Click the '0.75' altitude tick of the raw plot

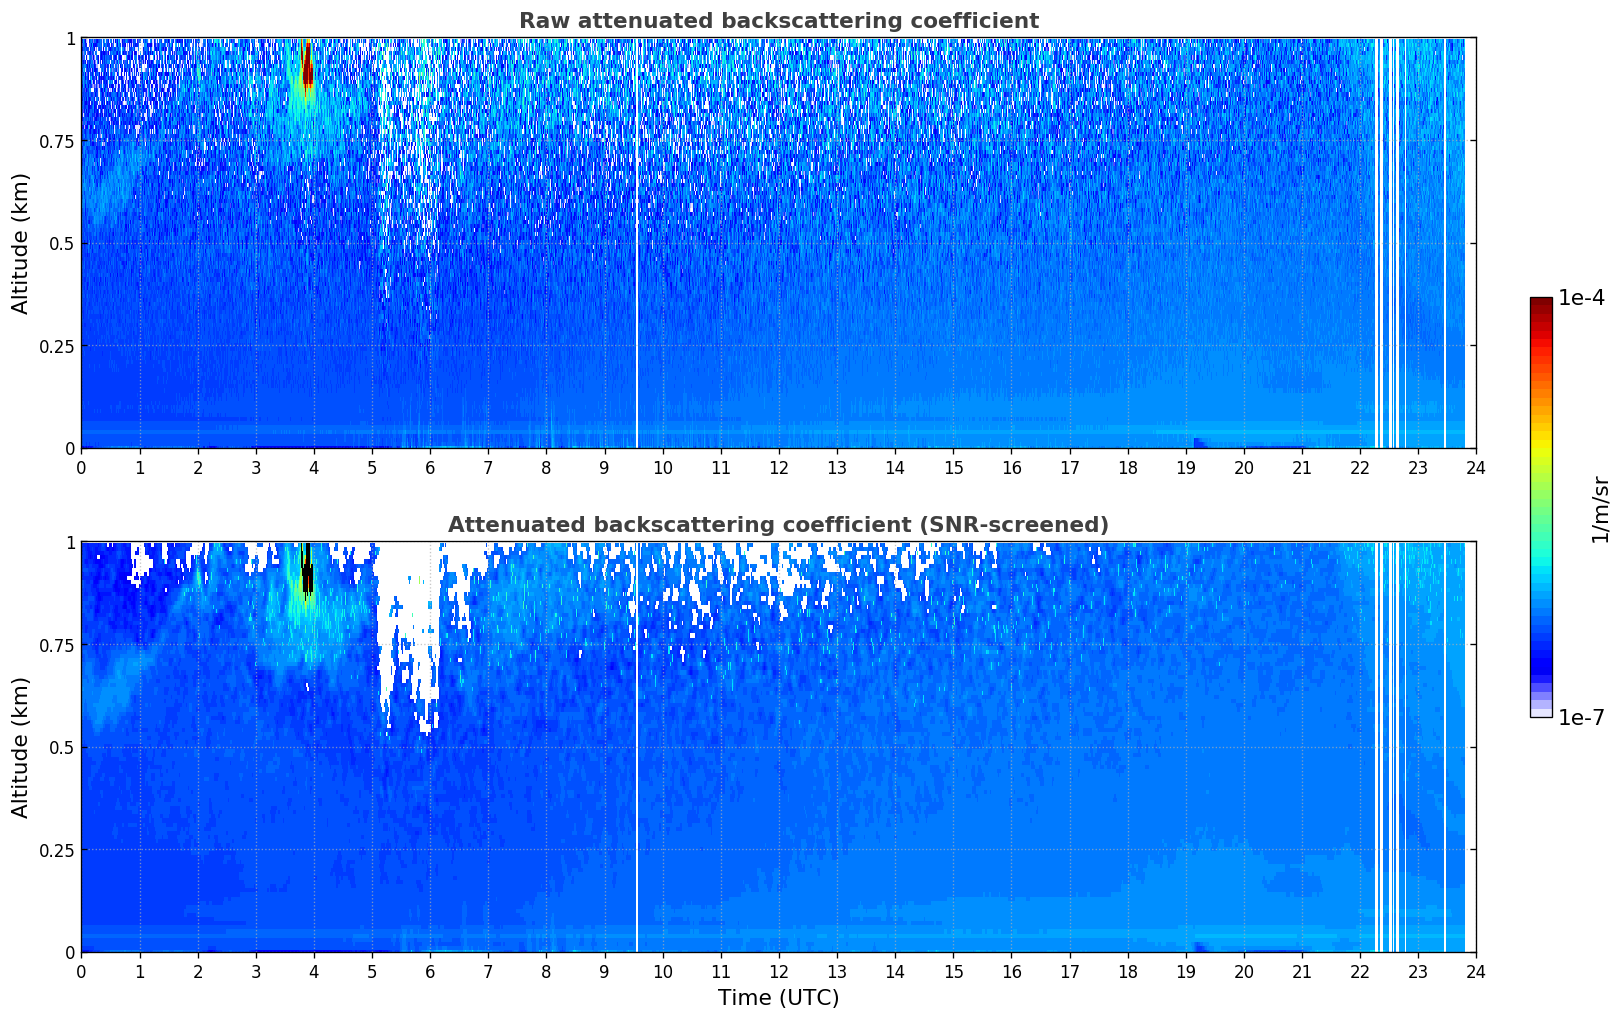(x=58, y=142)
